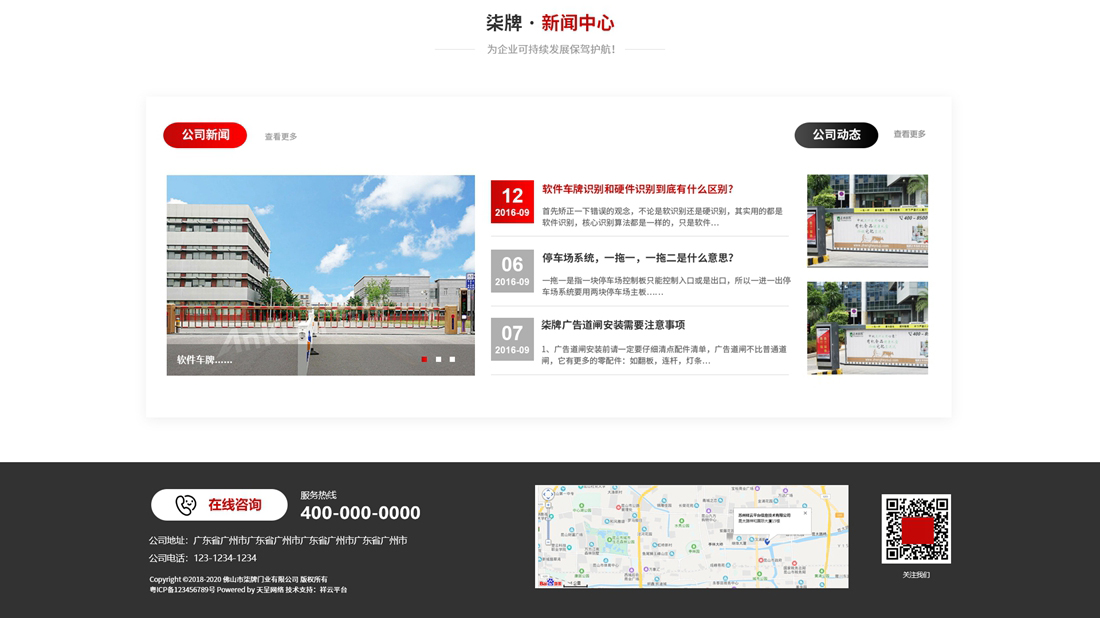Click the red 12 date badge
Image resolution: width=1100 pixels, height=618 pixels.
[x=512, y=201]
